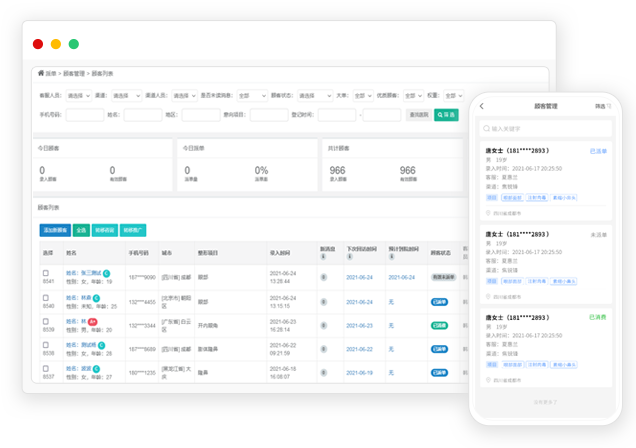Open the mobile filter (筛选) icon
Viewport: 636px width, 448px height.
pos(601,106)
